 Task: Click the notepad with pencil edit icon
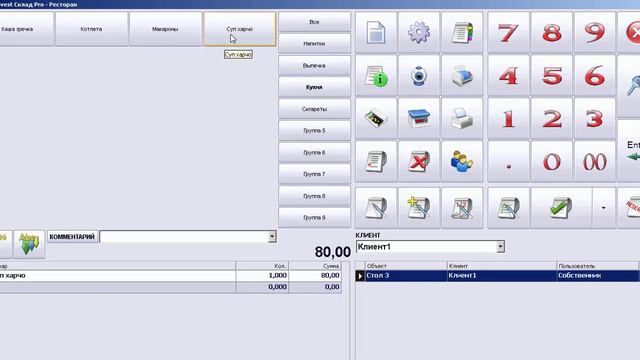click(x=376, y=208)
